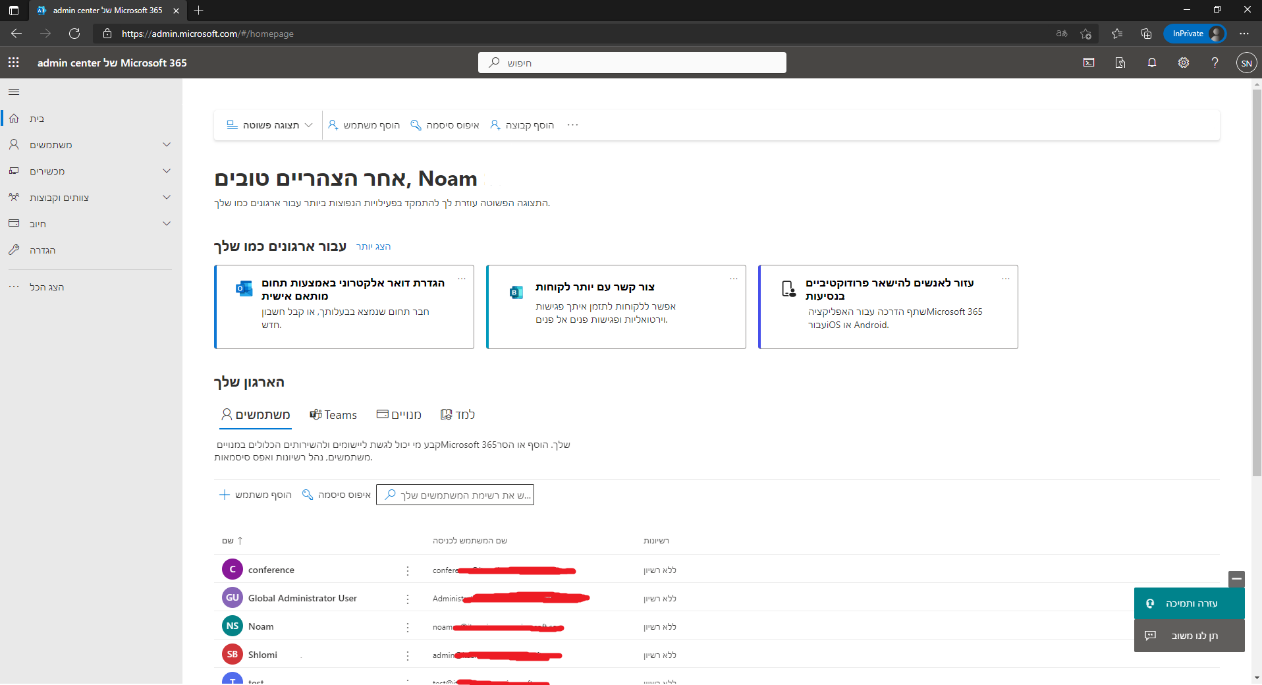Open more actions for Shlomi user row
Image resolution: width=1262 pixels, height=685 pixels.
pos(407,655)
